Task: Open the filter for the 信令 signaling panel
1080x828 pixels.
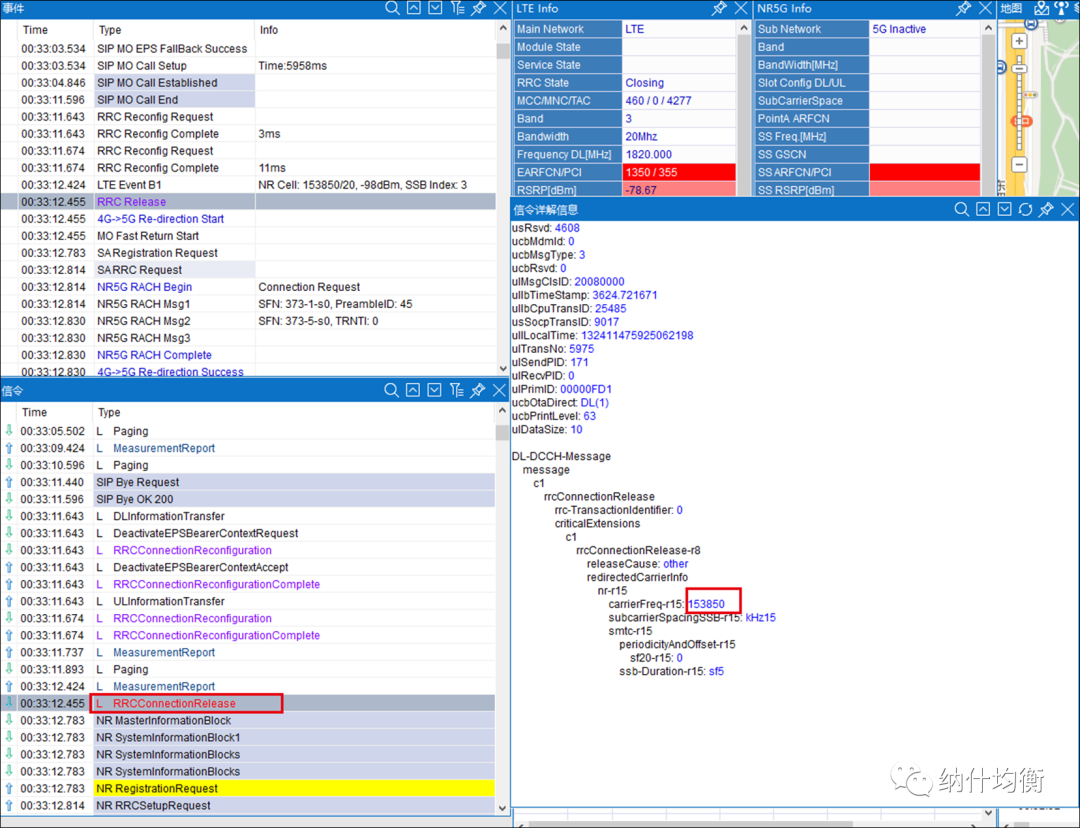Action: click(x=457, y=391)
